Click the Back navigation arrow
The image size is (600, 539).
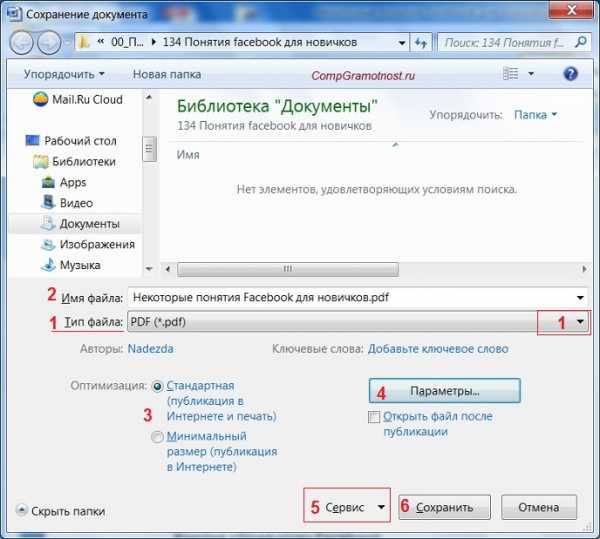pyautogui.click(x=21, y=42)
